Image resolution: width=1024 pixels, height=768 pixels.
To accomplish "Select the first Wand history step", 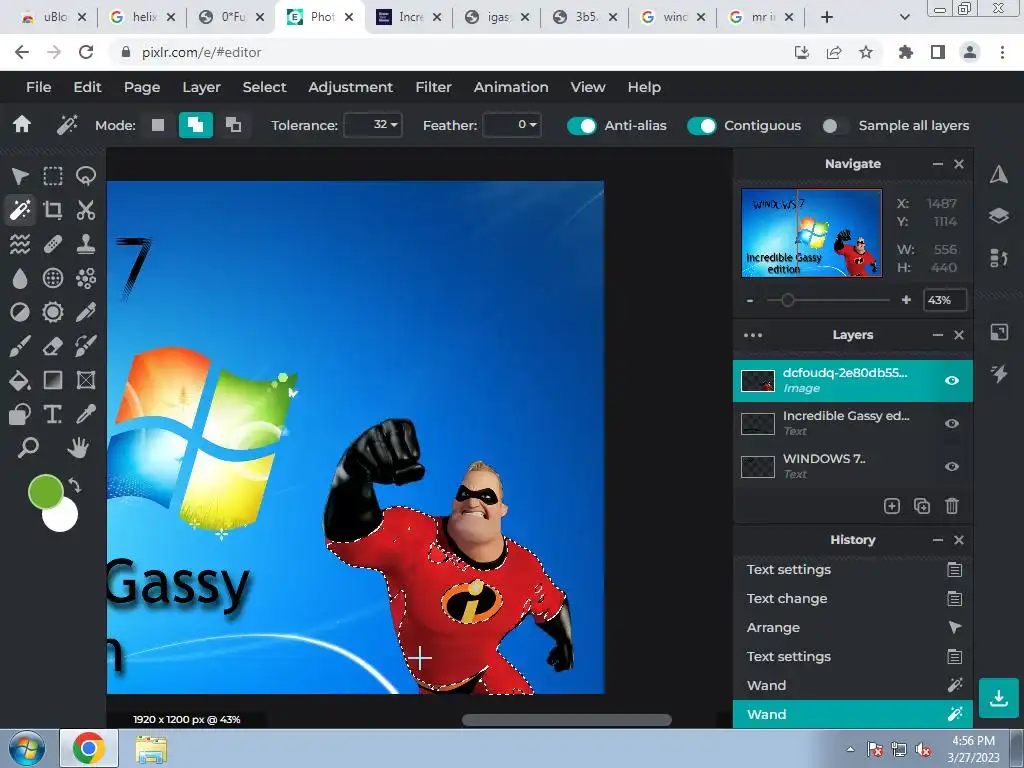I will tap(853, 686).
